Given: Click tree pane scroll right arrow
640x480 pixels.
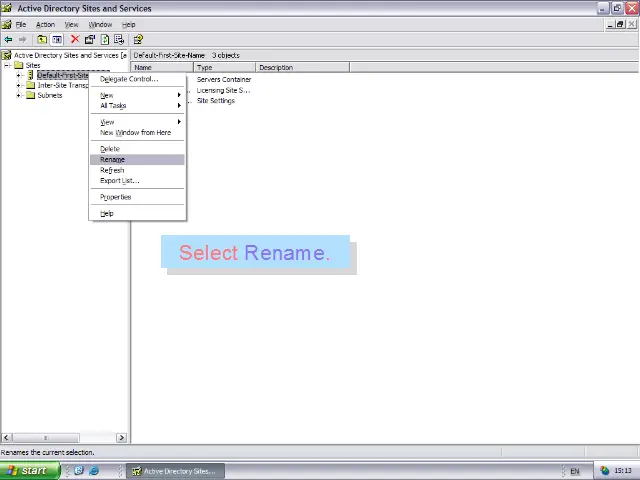Looking at the screenshot, I should (121, 438).
